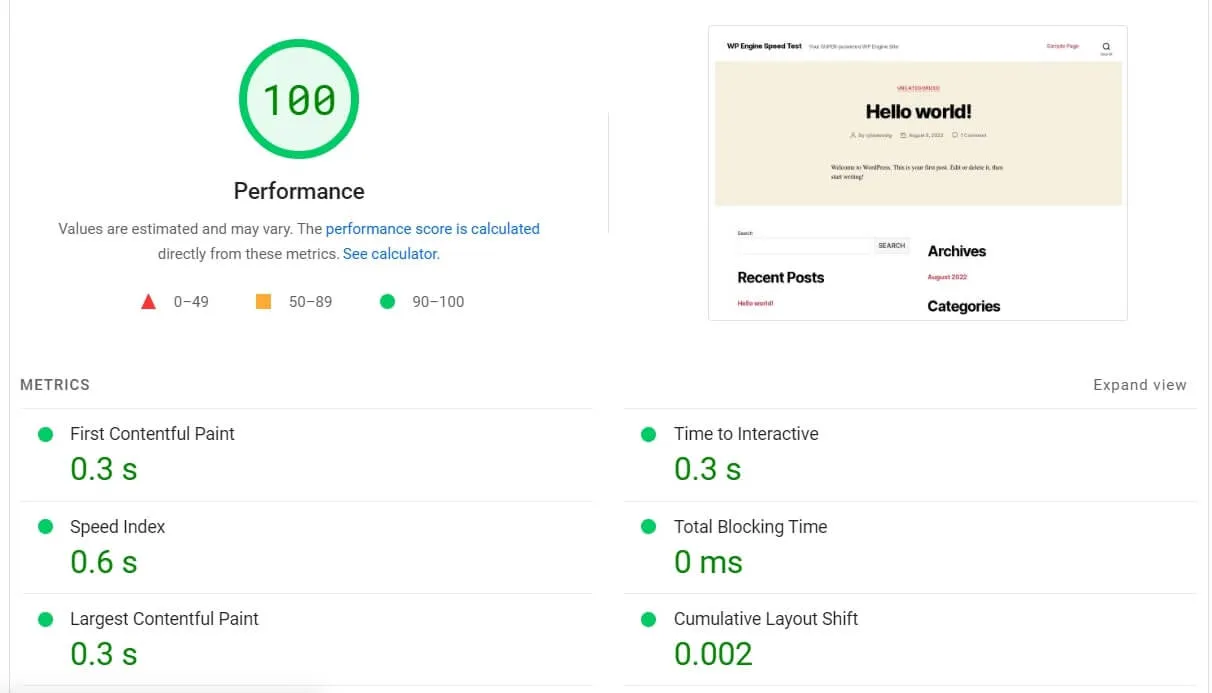Select the Time to Interactive metric label

[746, 434]
